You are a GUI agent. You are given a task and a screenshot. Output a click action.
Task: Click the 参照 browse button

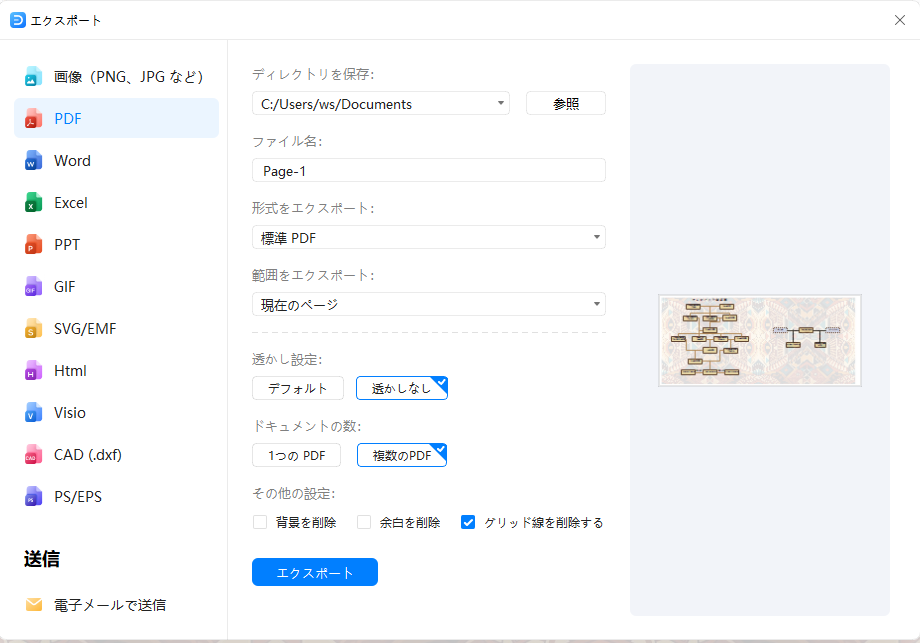tap(565, 102)
